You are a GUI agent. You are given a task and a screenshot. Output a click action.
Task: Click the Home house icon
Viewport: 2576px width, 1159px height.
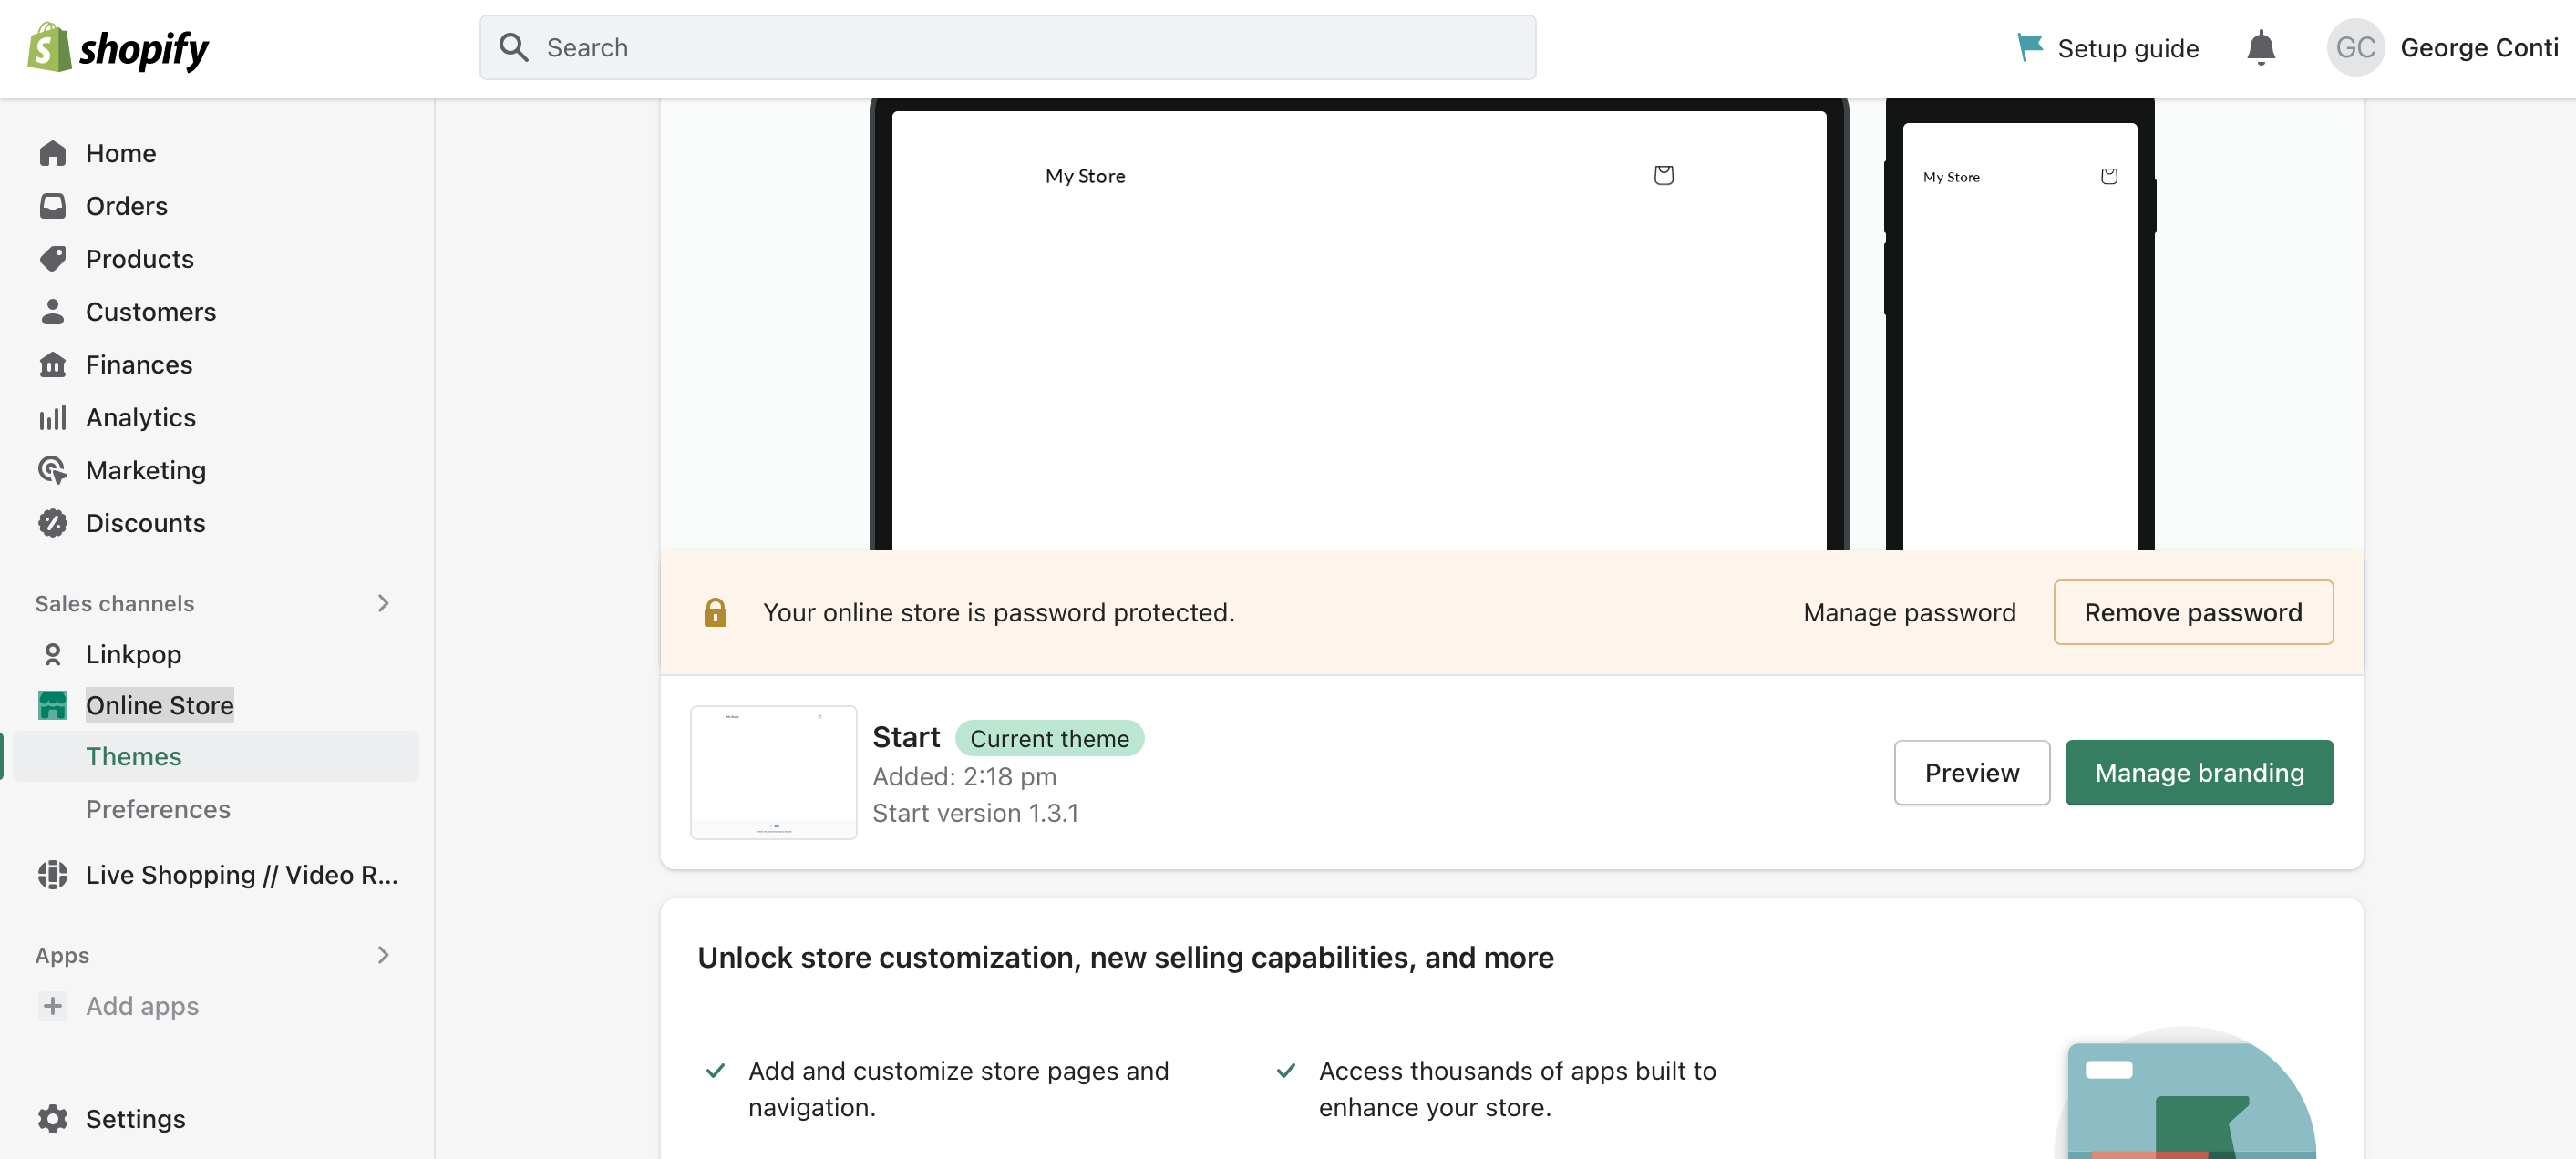click(52, 152)
